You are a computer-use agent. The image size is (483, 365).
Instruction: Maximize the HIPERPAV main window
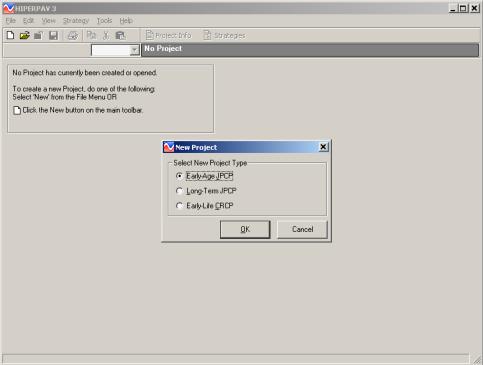click(463, 8)
